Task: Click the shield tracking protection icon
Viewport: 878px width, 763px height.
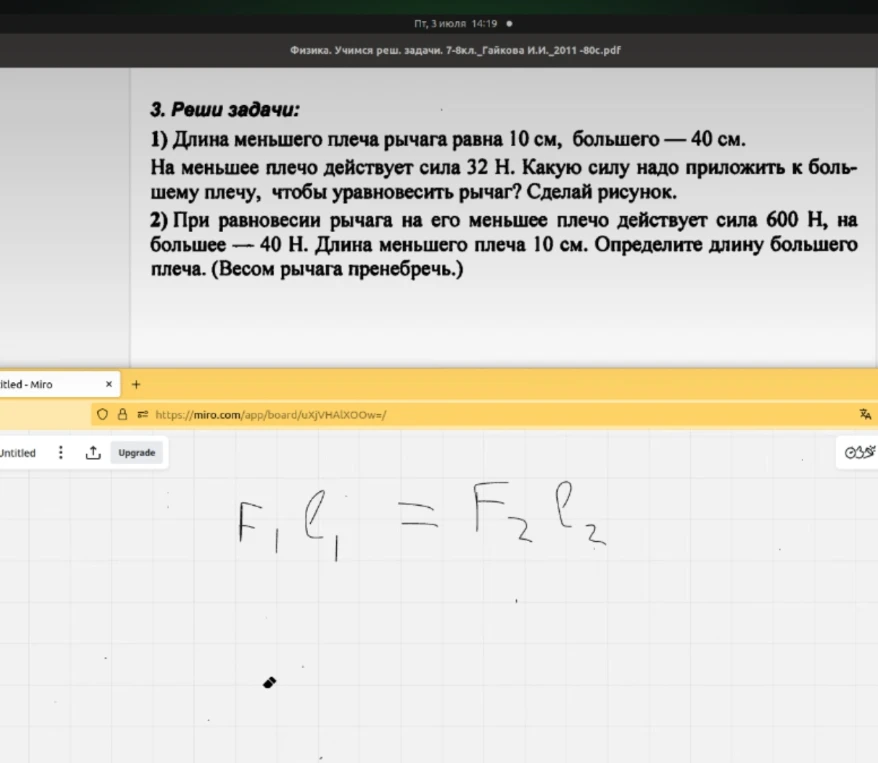Action: (102, 414)
